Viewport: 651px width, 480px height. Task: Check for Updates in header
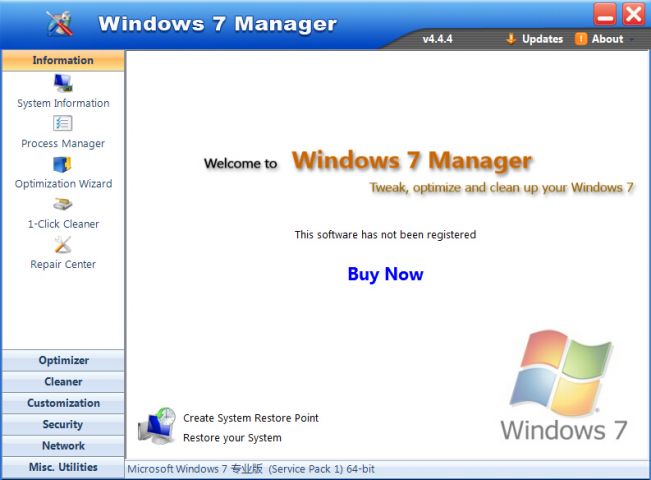pos(542,39)
